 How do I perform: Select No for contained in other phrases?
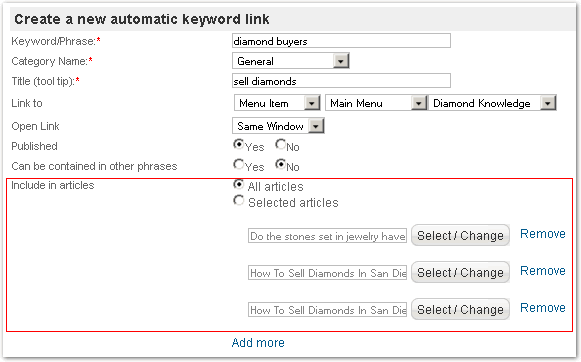click(280, 164)
